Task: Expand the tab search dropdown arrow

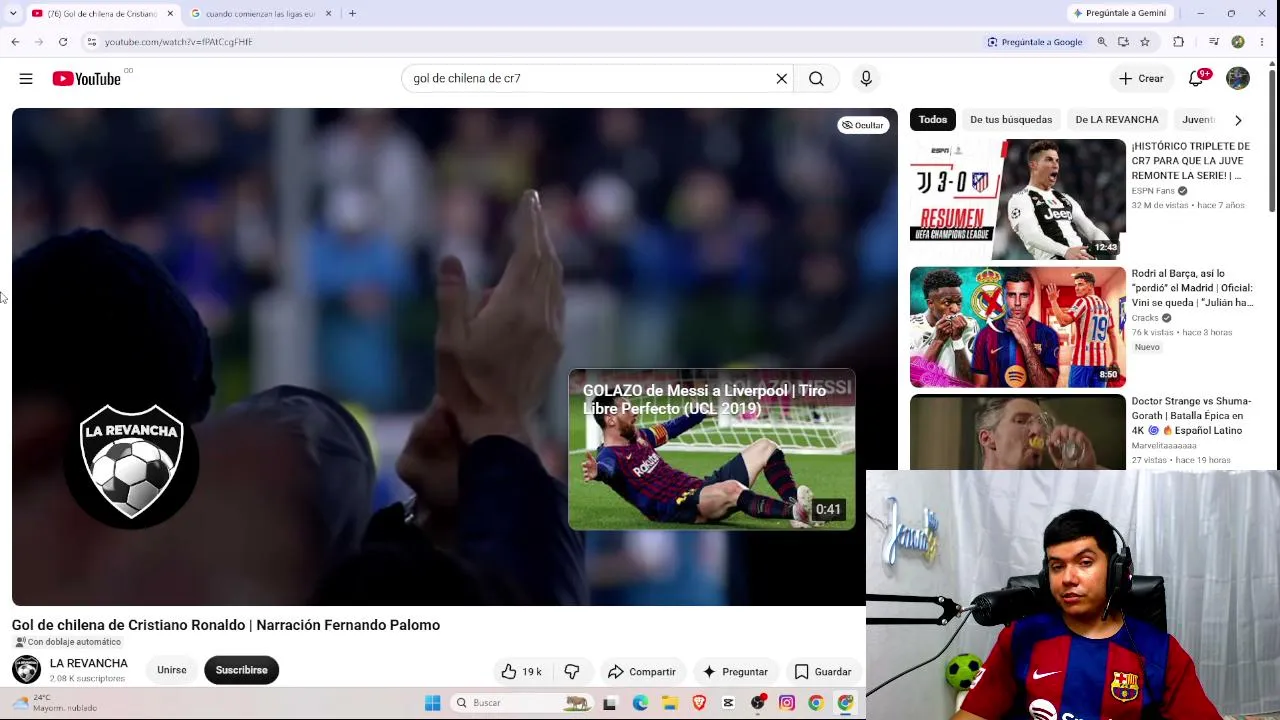Action: [x=13, y=14]
